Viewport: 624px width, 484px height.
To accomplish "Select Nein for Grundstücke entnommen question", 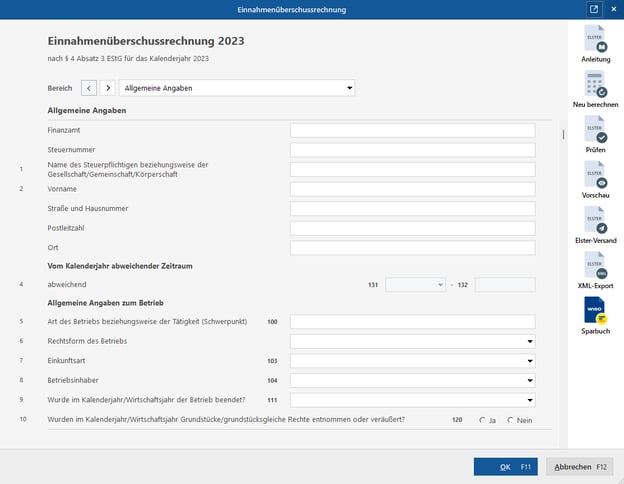I will tap(510, 420).
